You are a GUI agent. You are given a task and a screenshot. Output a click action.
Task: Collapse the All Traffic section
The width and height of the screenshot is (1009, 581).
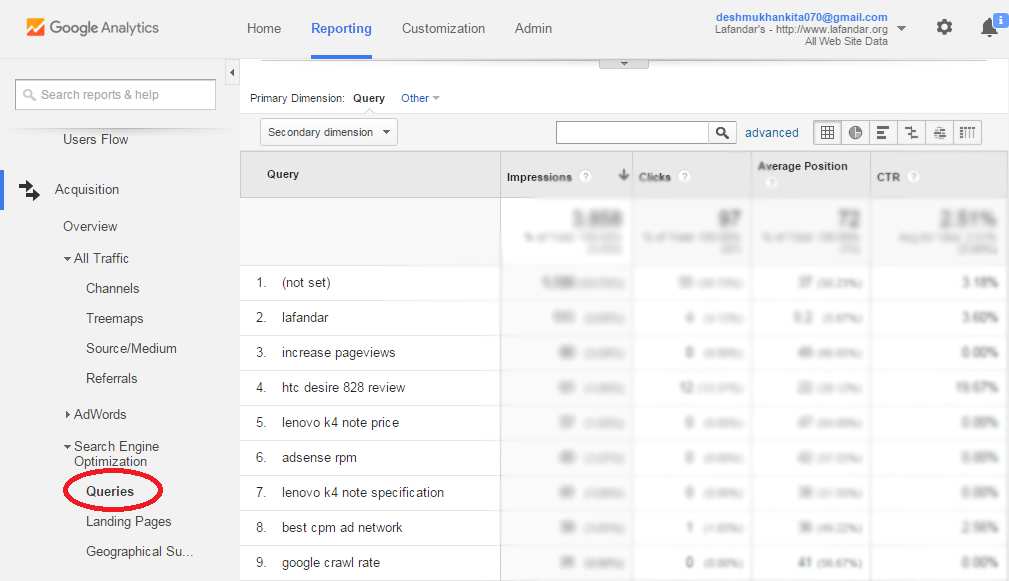click(67, 259)
